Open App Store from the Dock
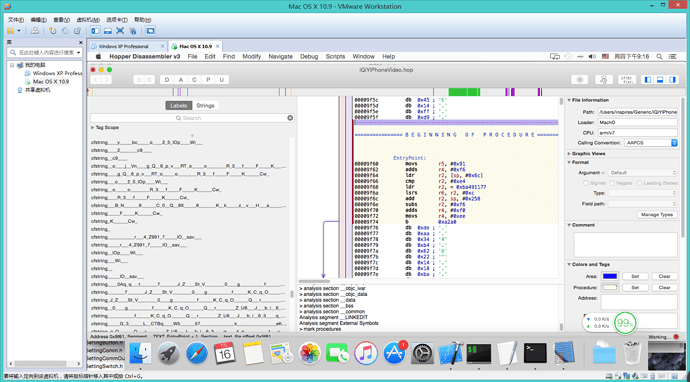The image size is (690, 382). [x=394, y=353]
